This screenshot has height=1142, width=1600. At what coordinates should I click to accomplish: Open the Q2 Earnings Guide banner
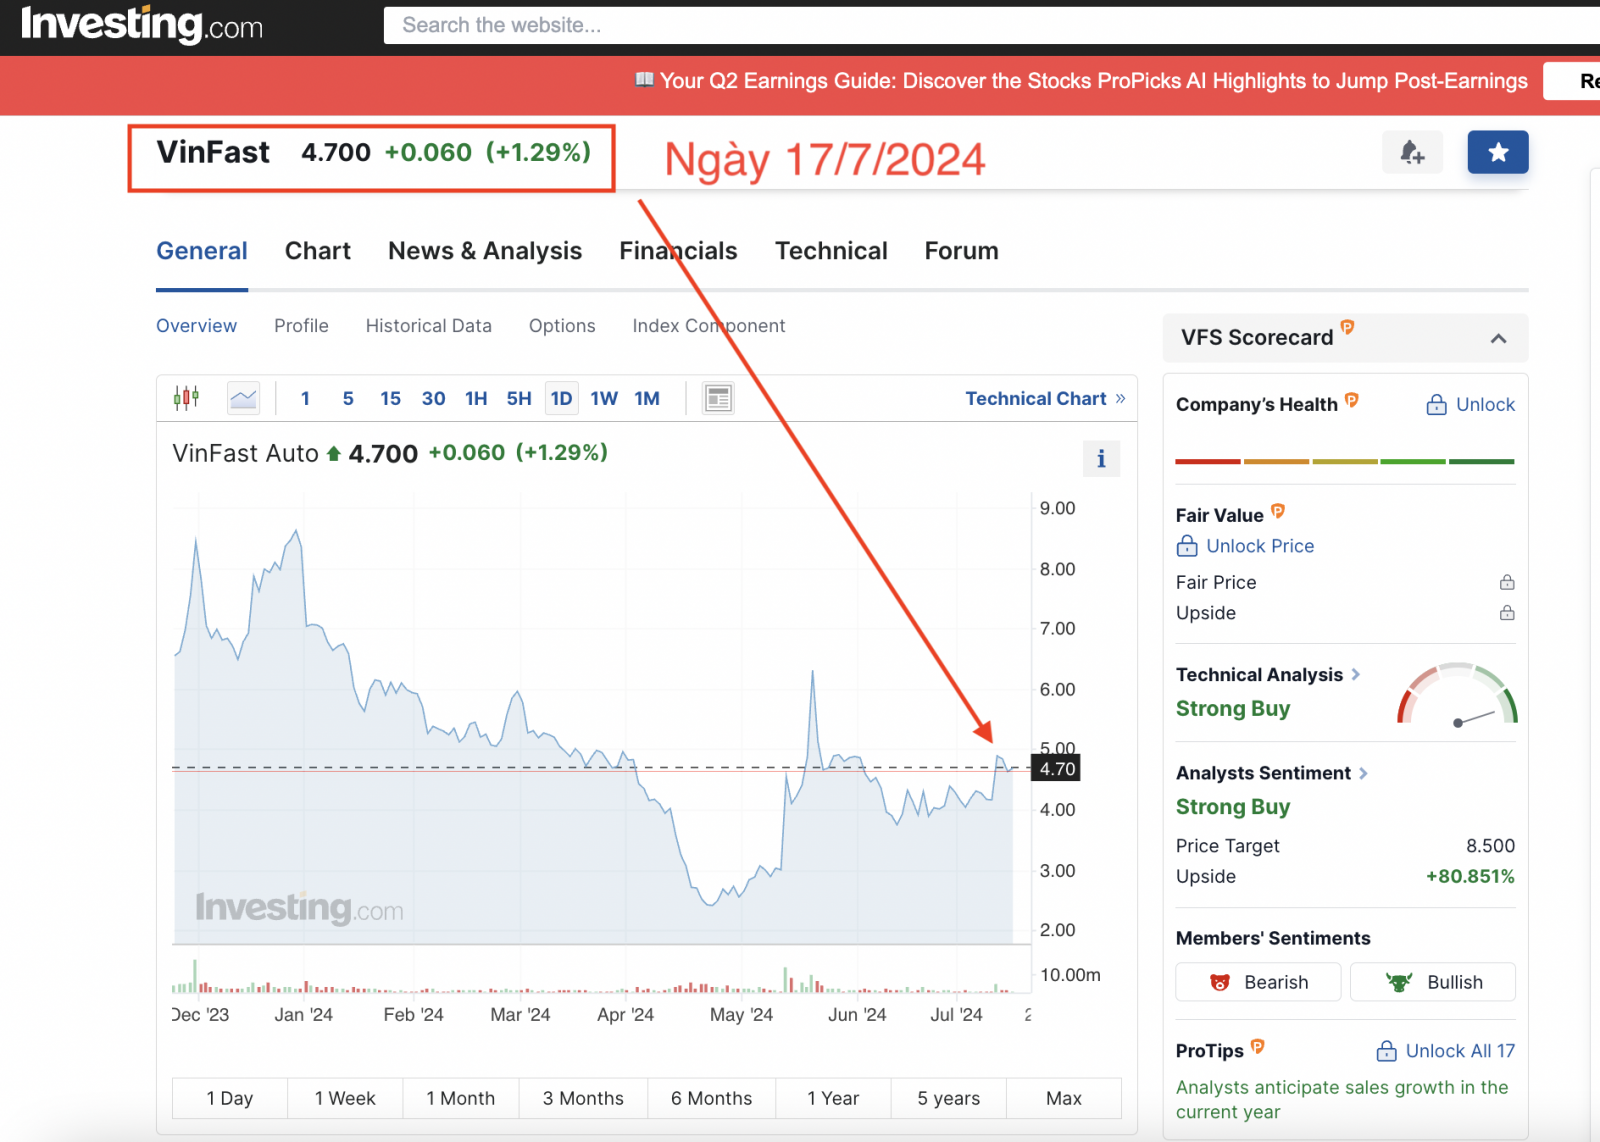pyautogui.click(x=1081, y=81)
